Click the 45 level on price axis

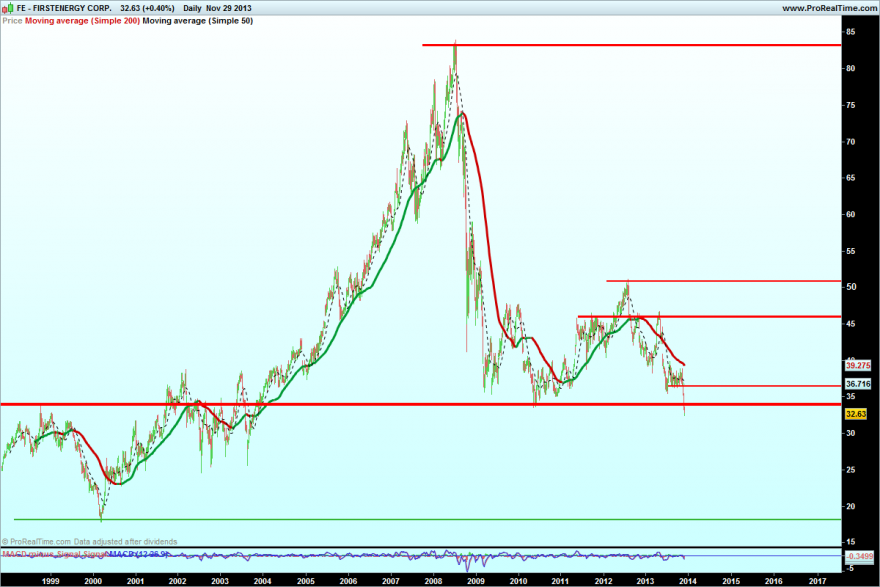[x=851, y=324]
